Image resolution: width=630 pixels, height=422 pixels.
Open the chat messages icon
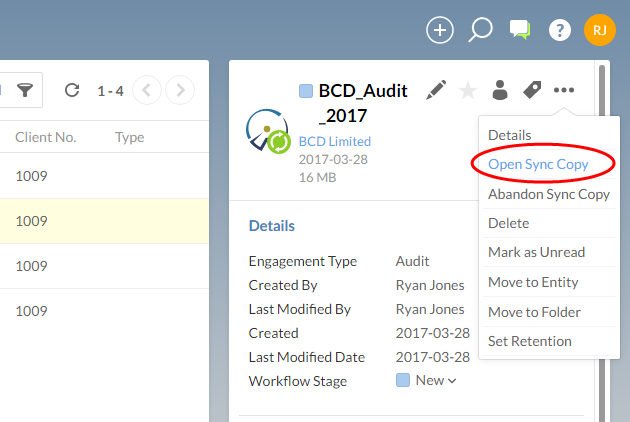coord(519,30)
